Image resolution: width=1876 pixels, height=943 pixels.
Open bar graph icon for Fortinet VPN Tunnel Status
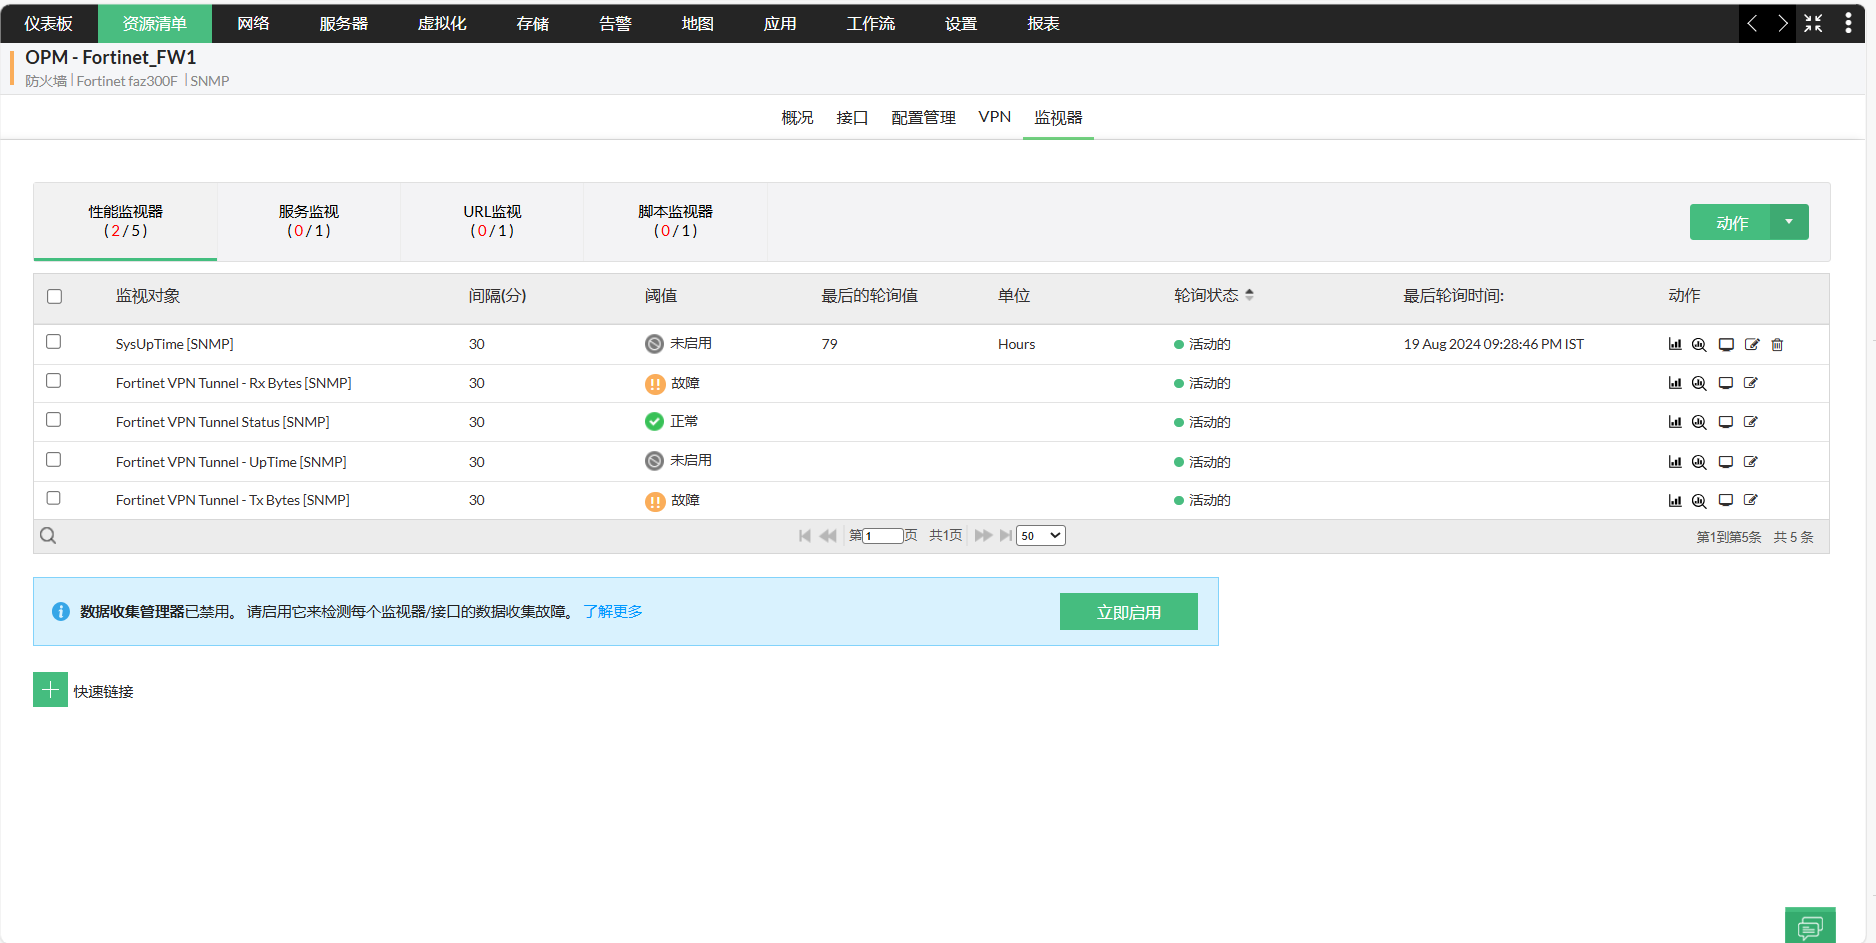coord(1675,422)
